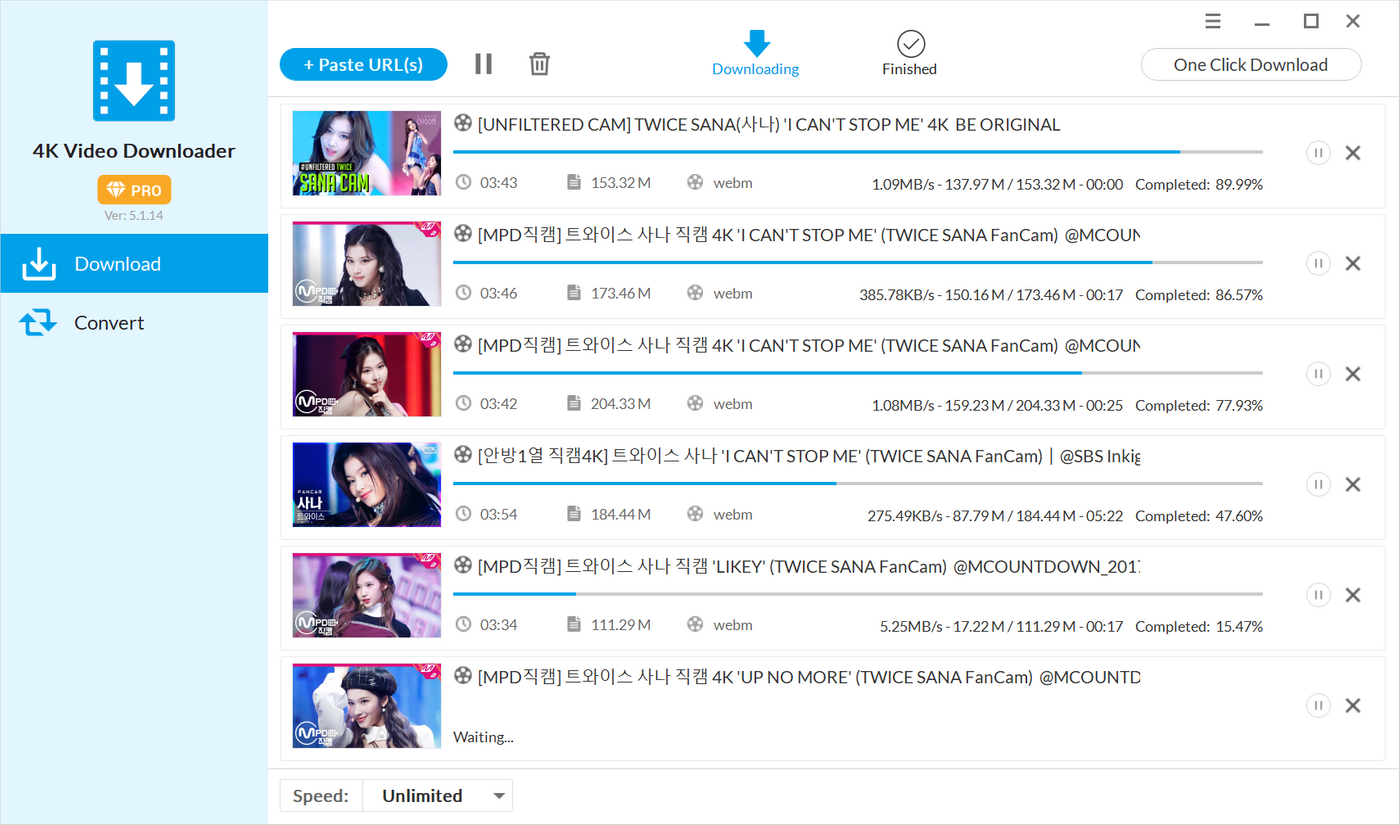
Task: Pause the 86.57% completed download
Action: tap(1318, 263)
